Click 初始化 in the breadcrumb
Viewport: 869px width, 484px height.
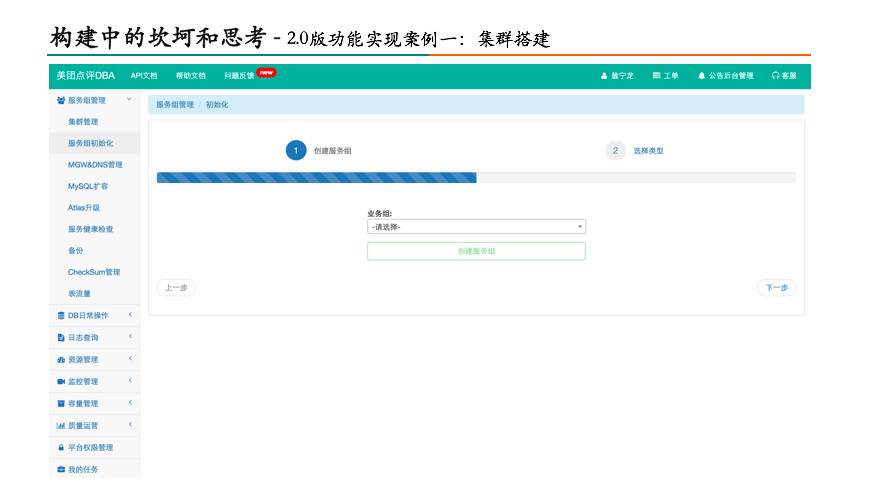click(217, 105)
